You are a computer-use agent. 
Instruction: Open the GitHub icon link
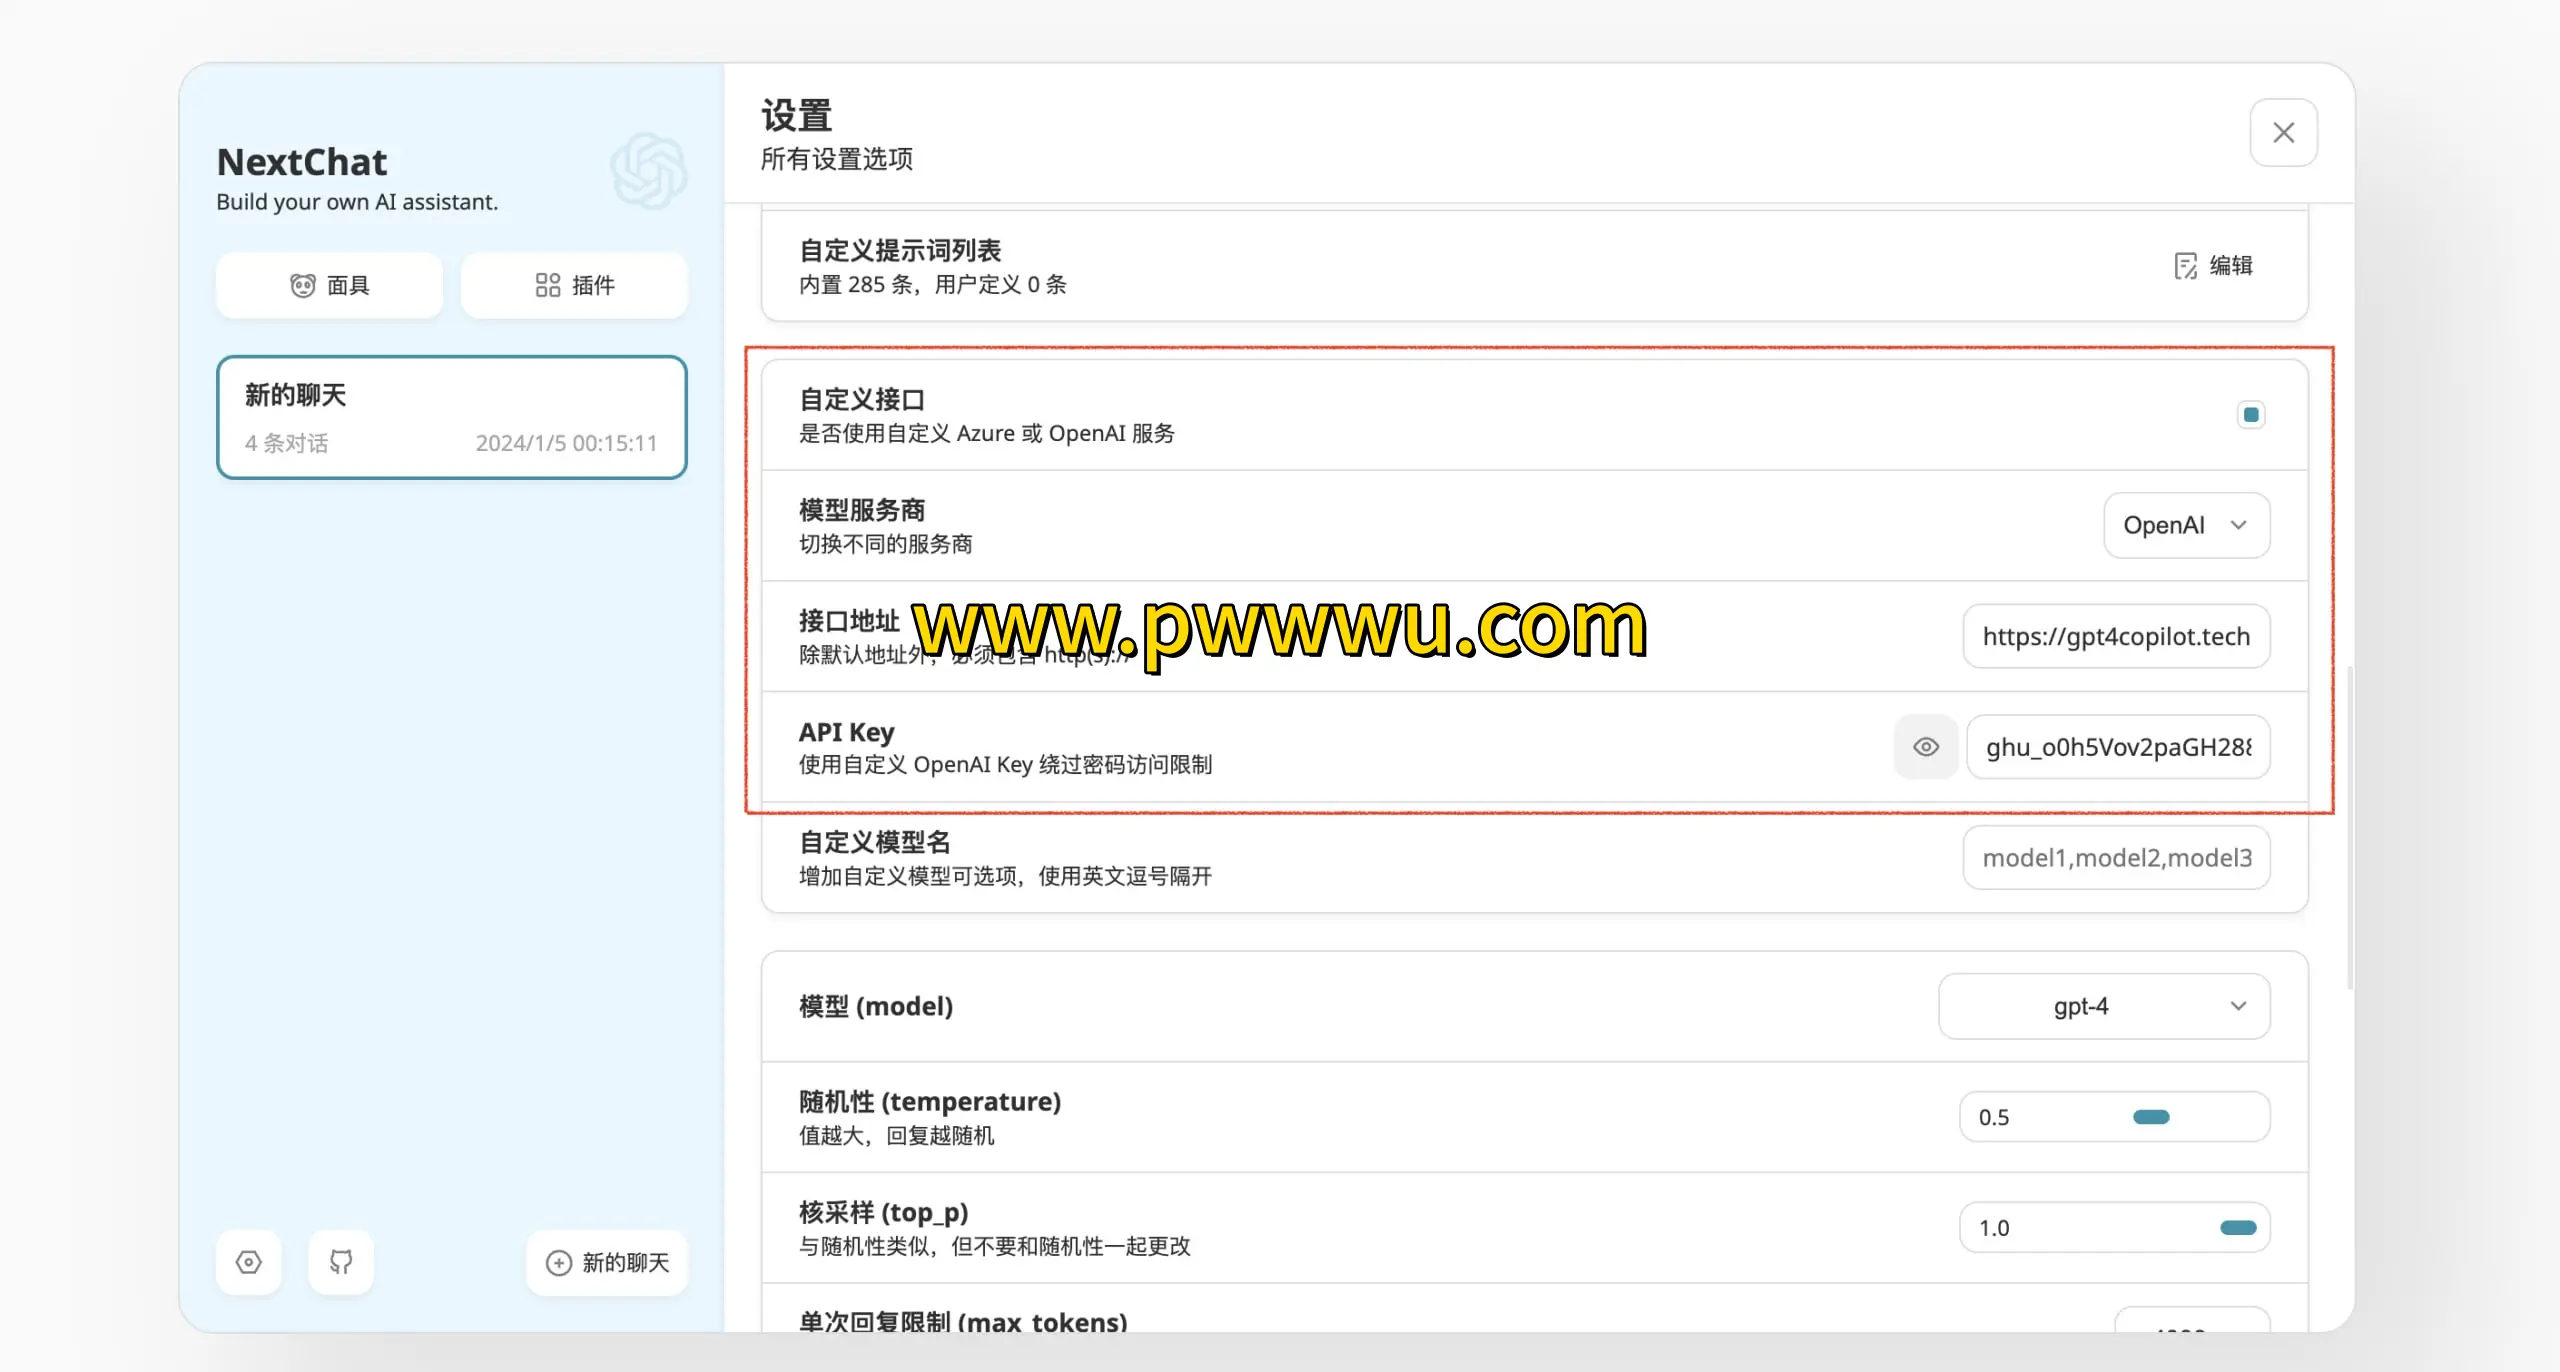(341, 1262)
